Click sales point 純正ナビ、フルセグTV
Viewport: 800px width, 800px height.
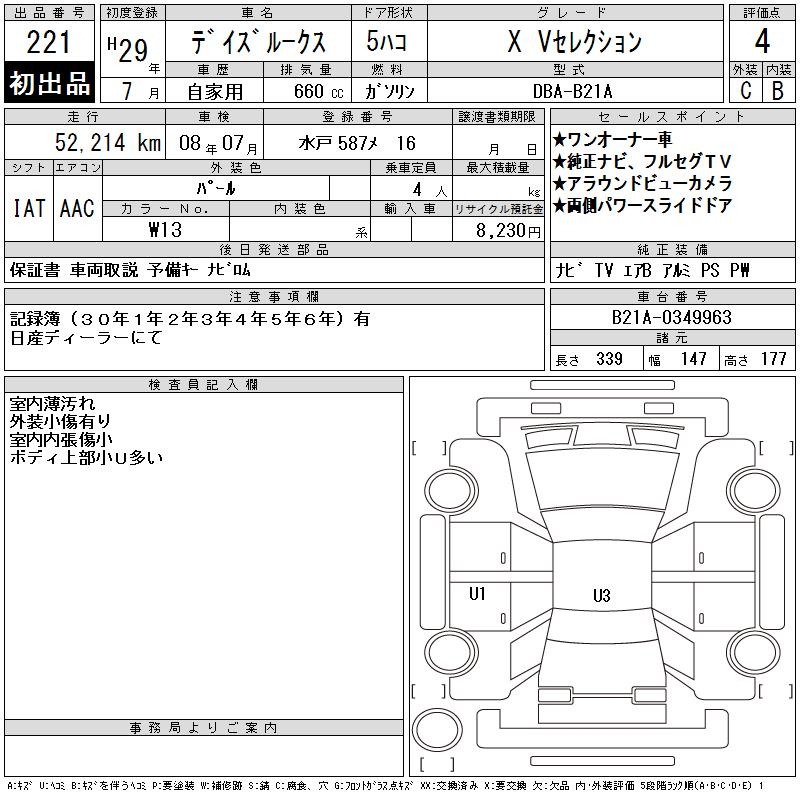(642, 161)
